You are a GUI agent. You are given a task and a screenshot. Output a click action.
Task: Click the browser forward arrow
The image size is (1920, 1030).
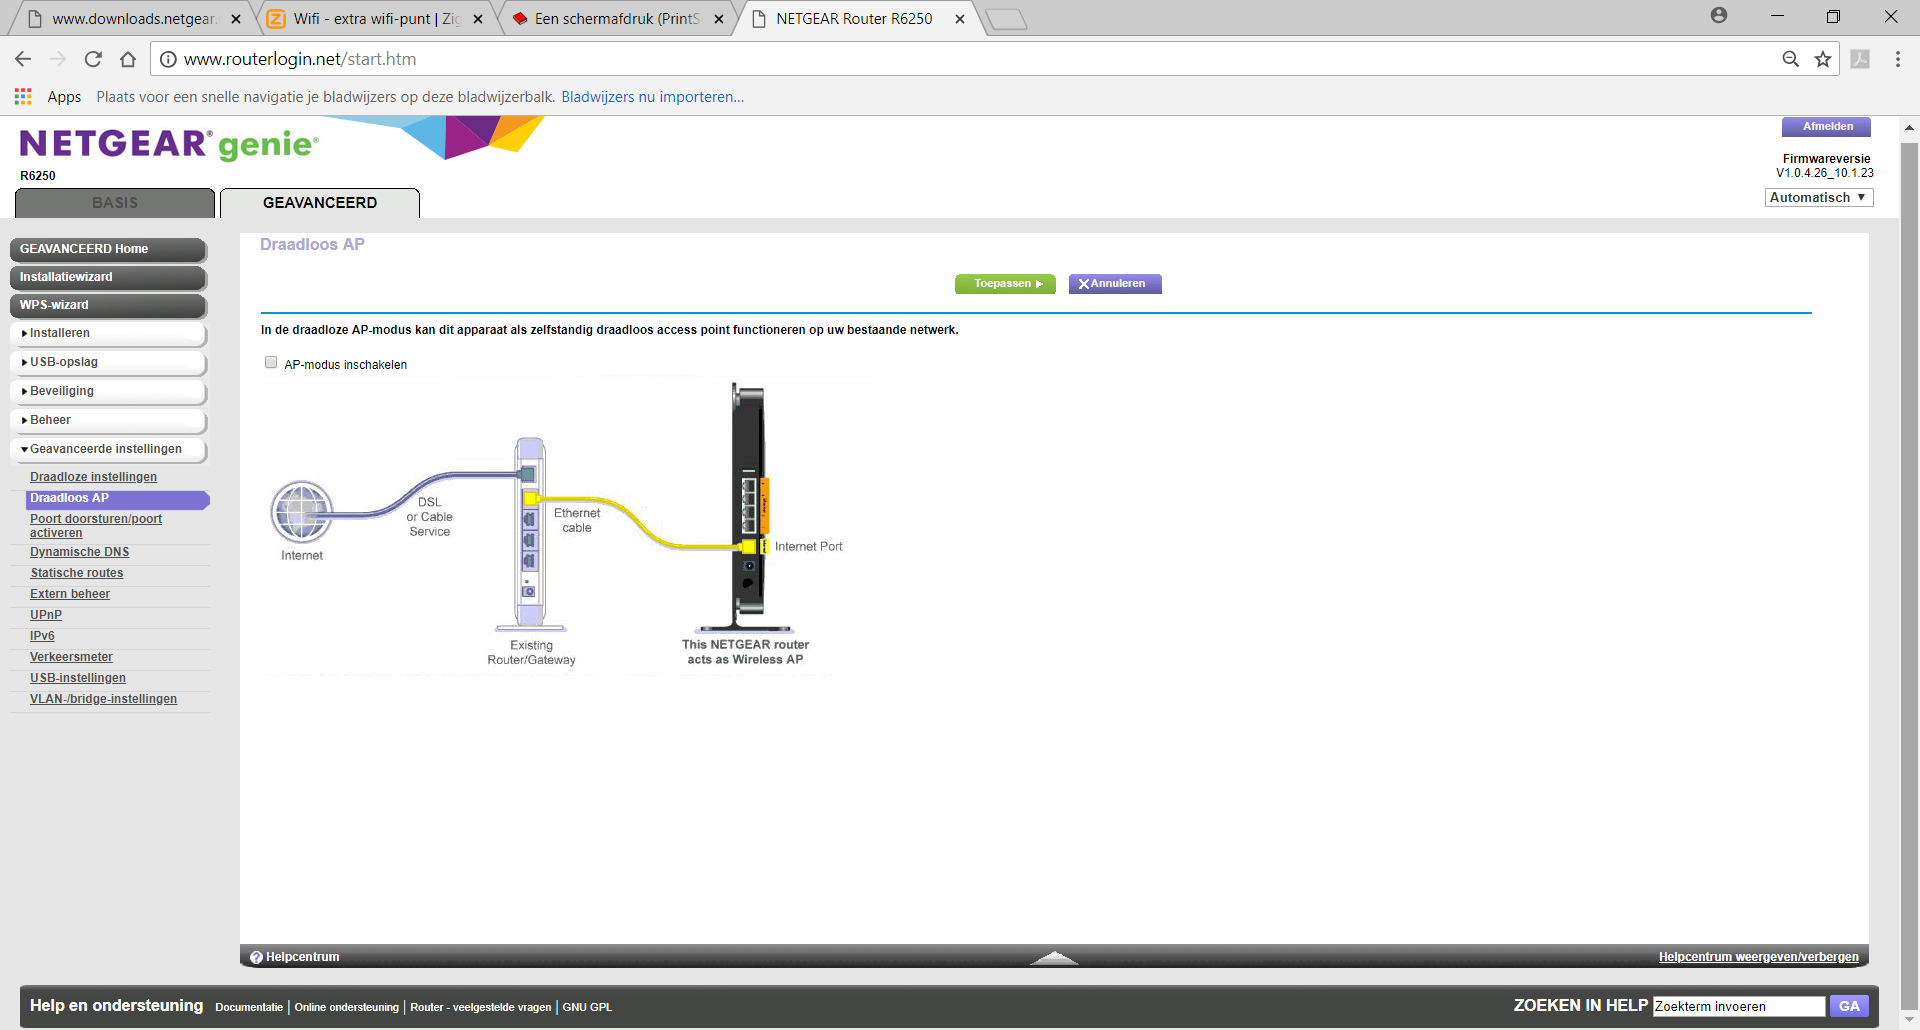[58, 59]
